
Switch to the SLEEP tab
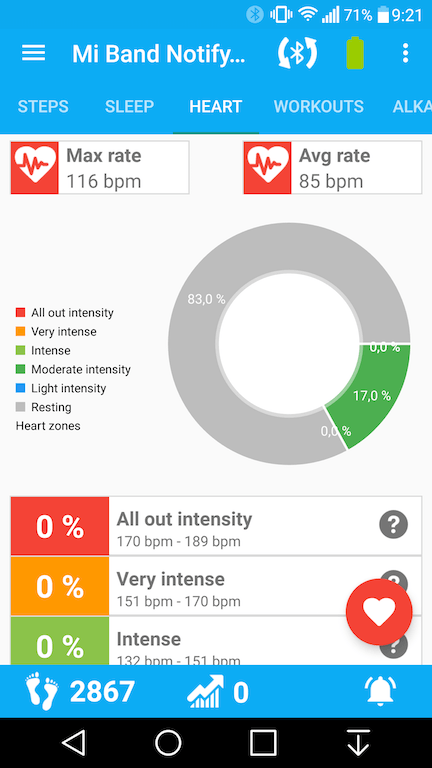point(129,106)
